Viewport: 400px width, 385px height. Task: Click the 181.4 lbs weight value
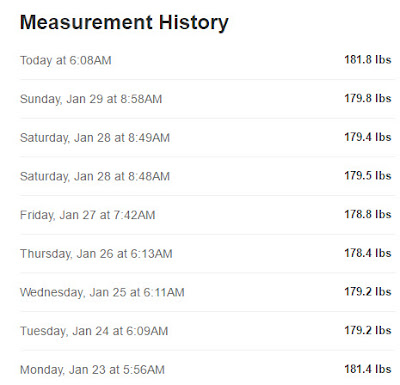click(x=368, y=369)
